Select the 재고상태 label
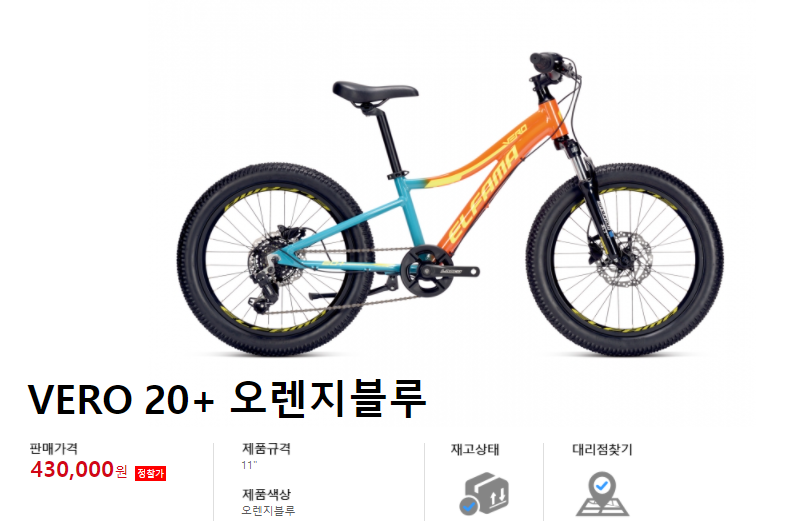The width and height of the screenshot is (809, 523). (475, 449)
